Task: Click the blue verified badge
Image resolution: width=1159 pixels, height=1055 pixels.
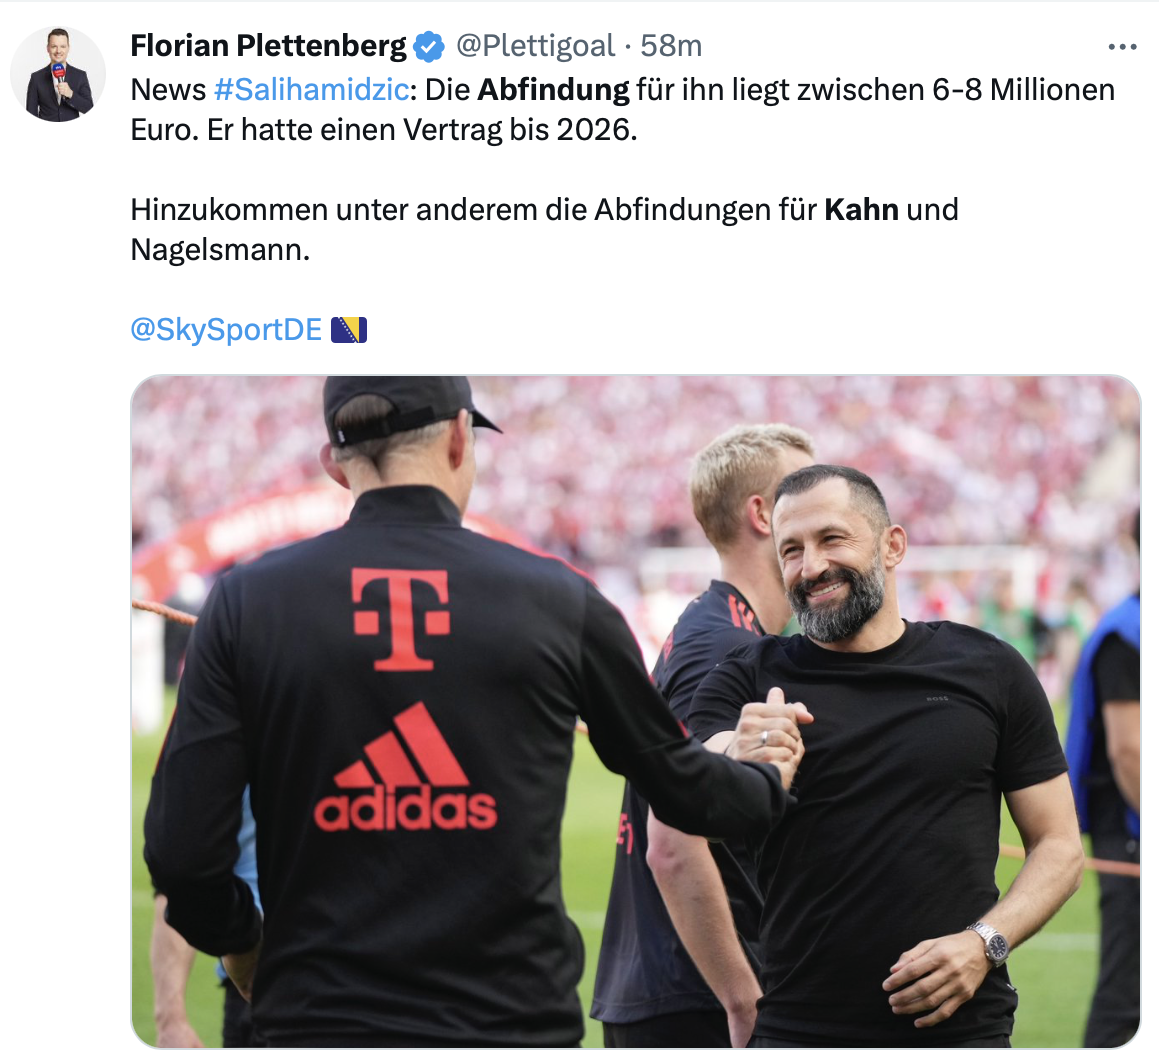Action: pyautogui.click(x=429, y=47)
